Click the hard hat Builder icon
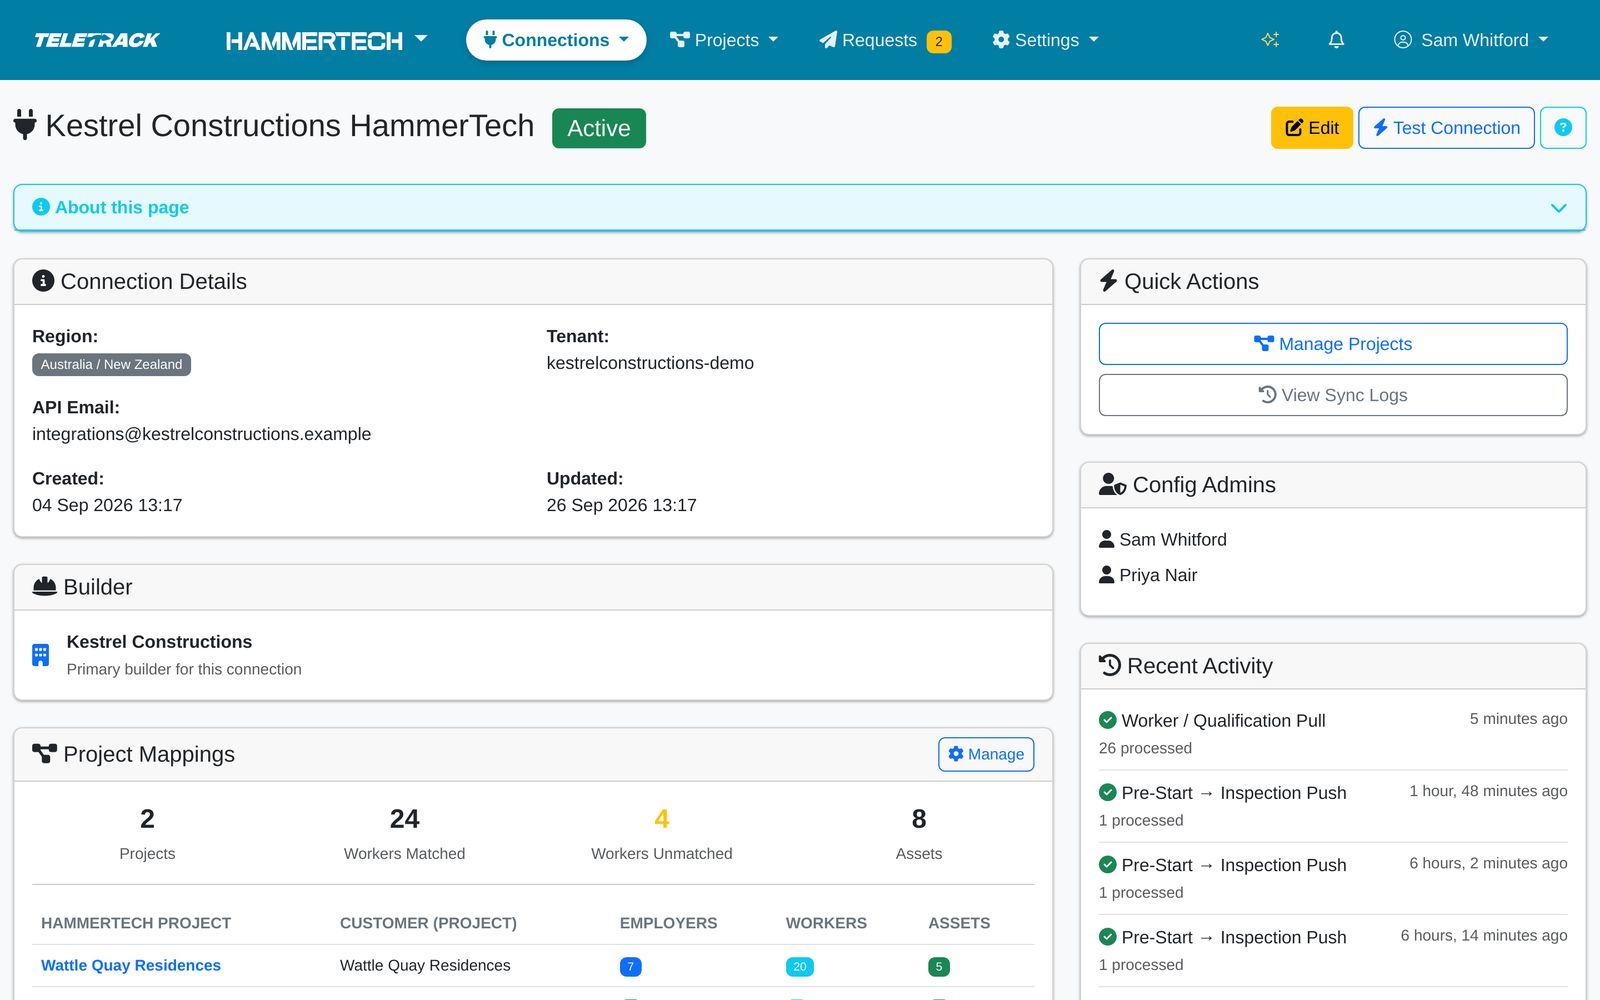Viewport: 1600px width, 1000px height. (44, 587)
